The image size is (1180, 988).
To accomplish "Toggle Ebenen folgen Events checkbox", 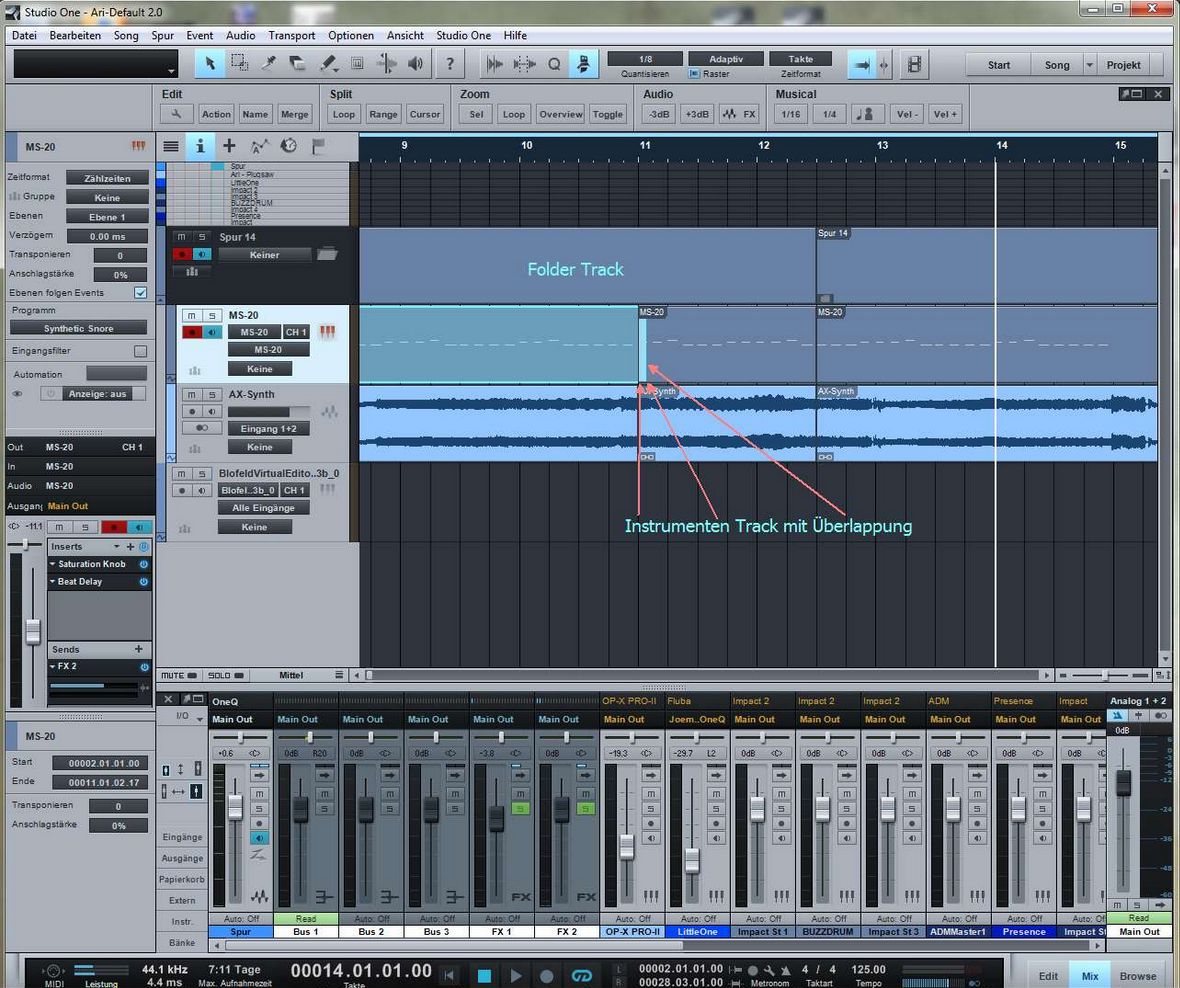I will point(141,293).
